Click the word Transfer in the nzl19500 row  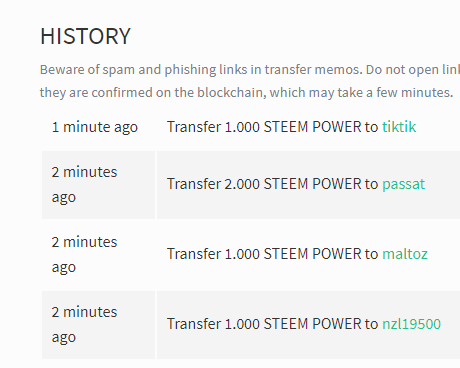(194, 324)
